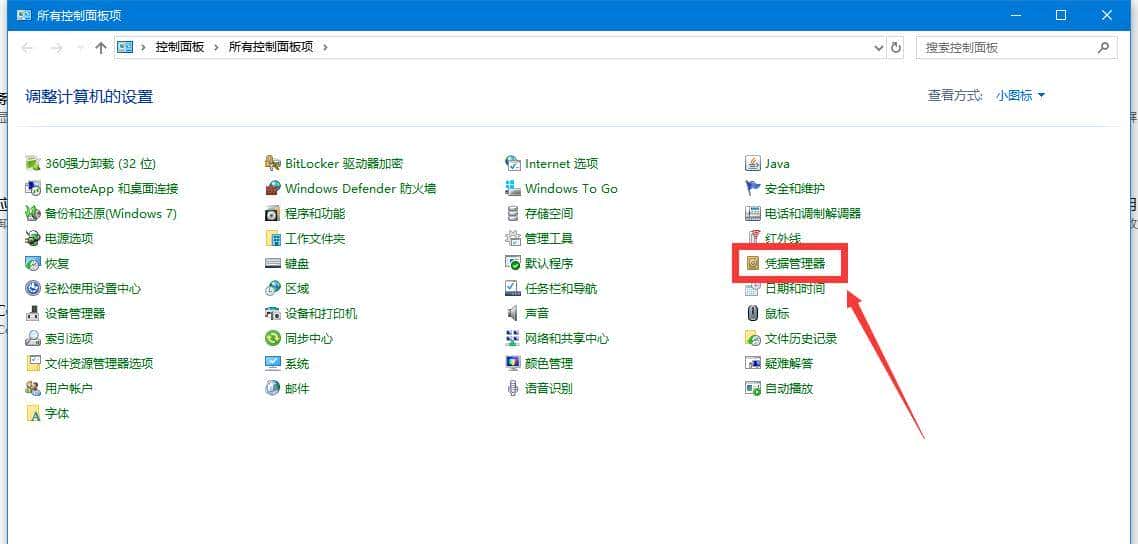The image size is (1138, 544).
Task: Open 凭据管理器 safe icon
Action: [x=753, y=263]
